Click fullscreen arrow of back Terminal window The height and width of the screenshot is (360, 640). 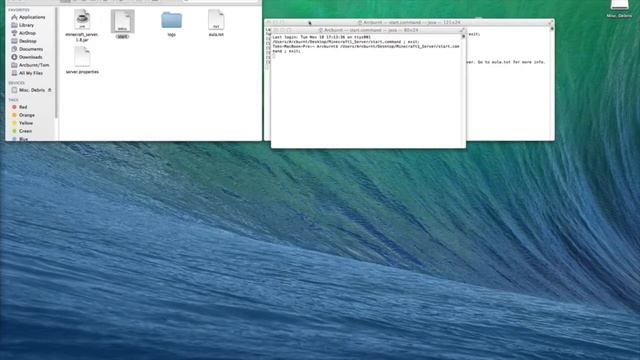pyautogui.click(x=550, y=22)
